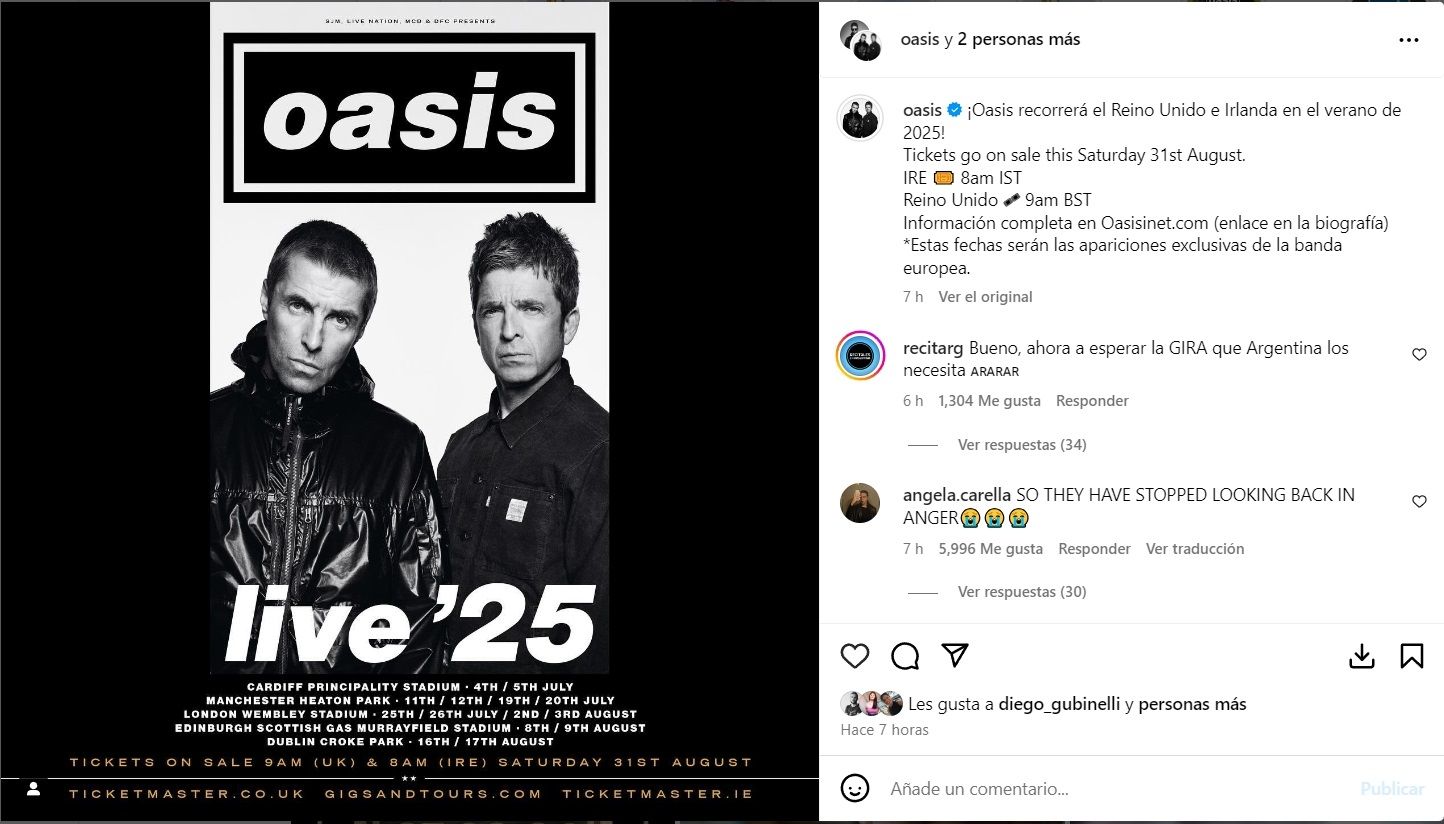
Task: Open '2 personas más' collaborators list
Action: point(1018,39)
